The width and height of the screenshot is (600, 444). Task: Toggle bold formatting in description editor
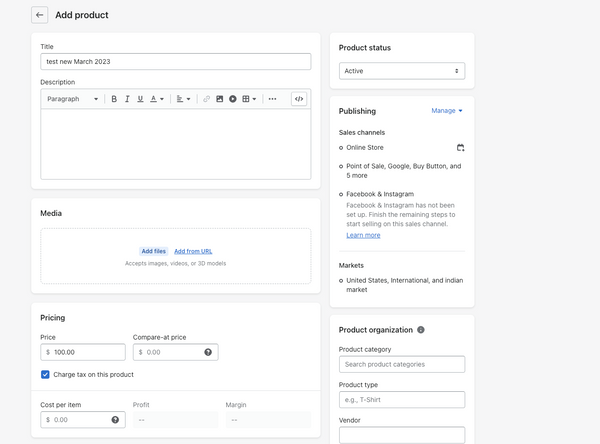point(114,99)
